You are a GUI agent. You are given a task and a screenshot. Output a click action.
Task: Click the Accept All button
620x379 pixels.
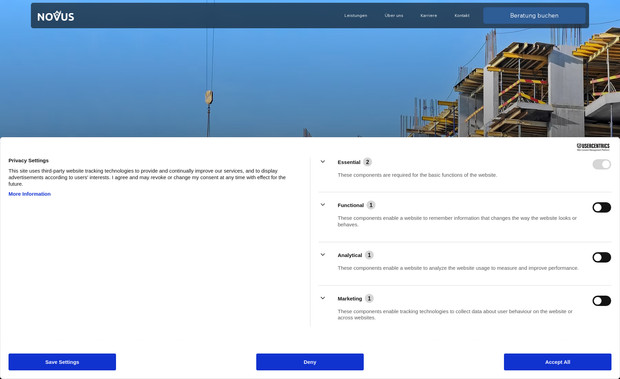click(558, 362)
